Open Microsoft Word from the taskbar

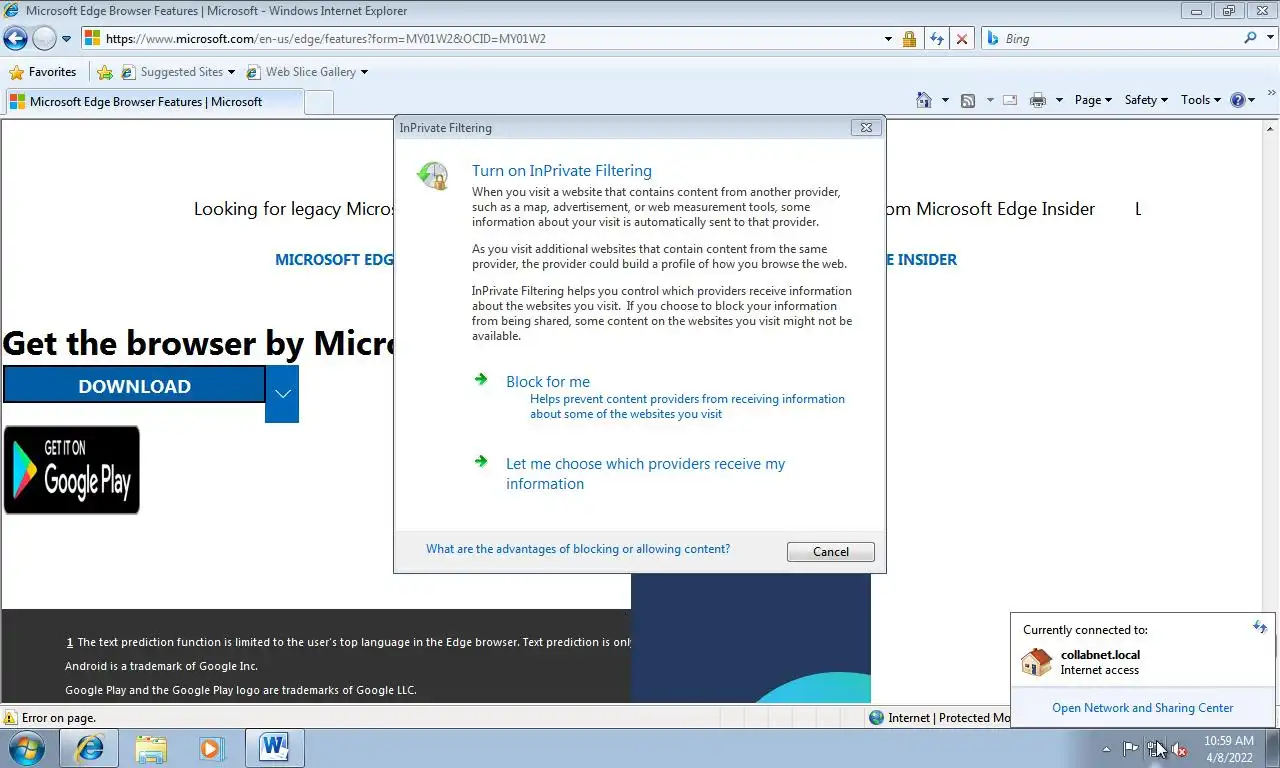[x=274, y=748]
